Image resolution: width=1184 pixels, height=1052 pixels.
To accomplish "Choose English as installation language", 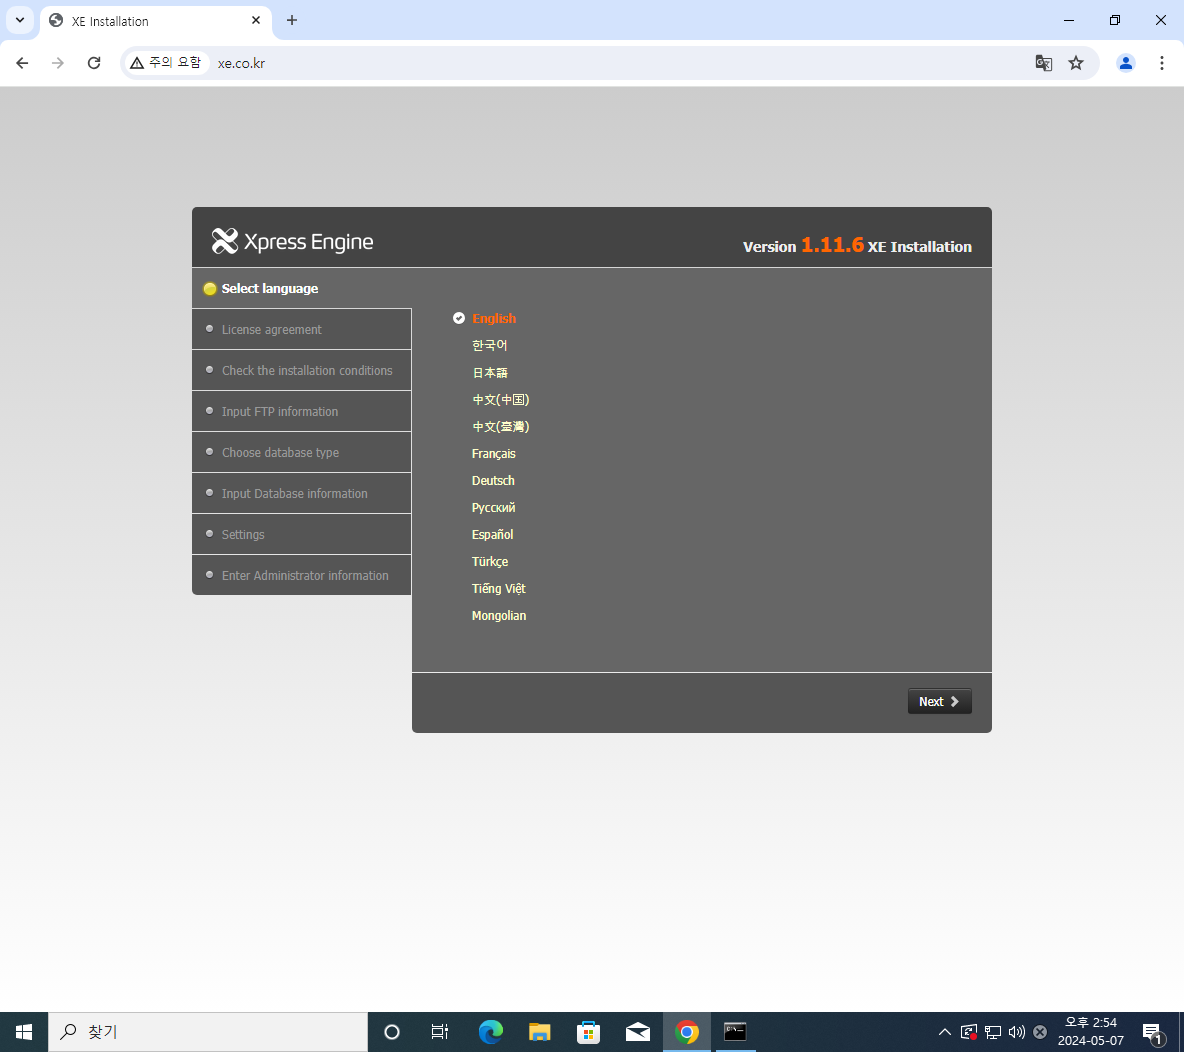I will click(494, 319).
